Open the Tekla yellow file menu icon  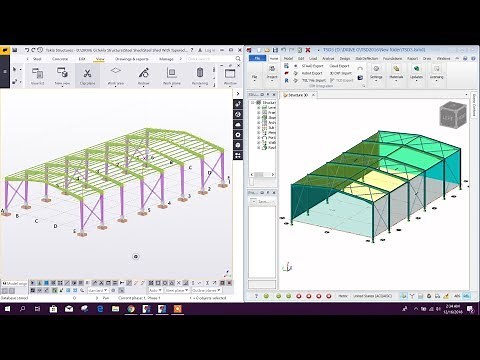pyautogui.click(x=5, y=50)
